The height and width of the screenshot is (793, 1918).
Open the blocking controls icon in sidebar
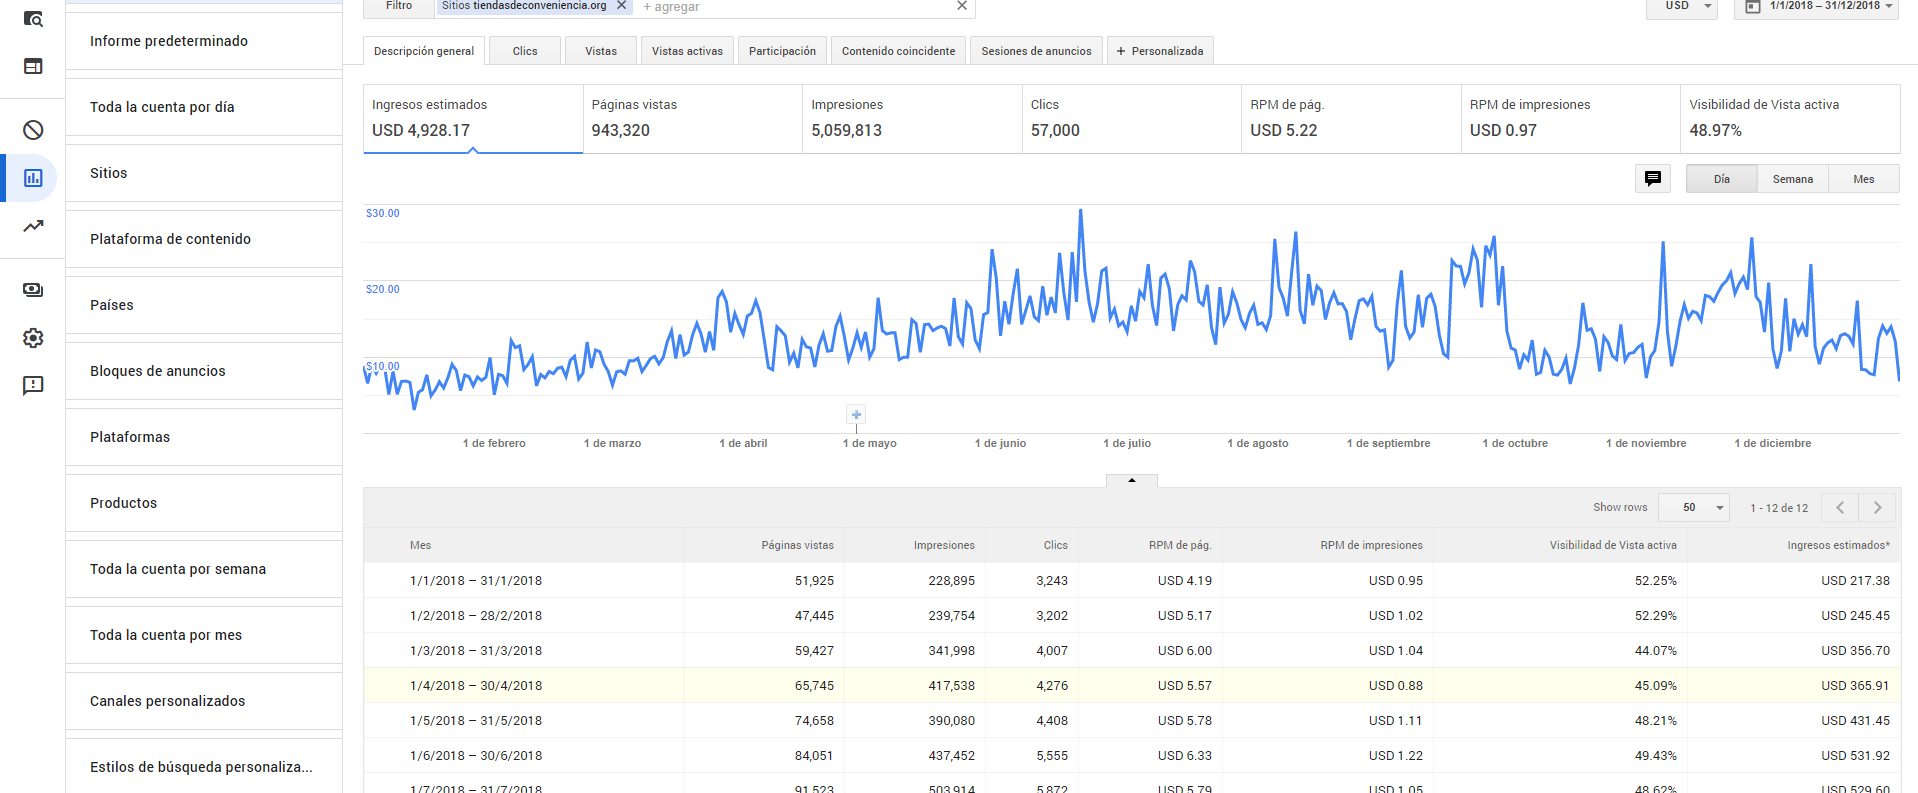tap(33, 130)
